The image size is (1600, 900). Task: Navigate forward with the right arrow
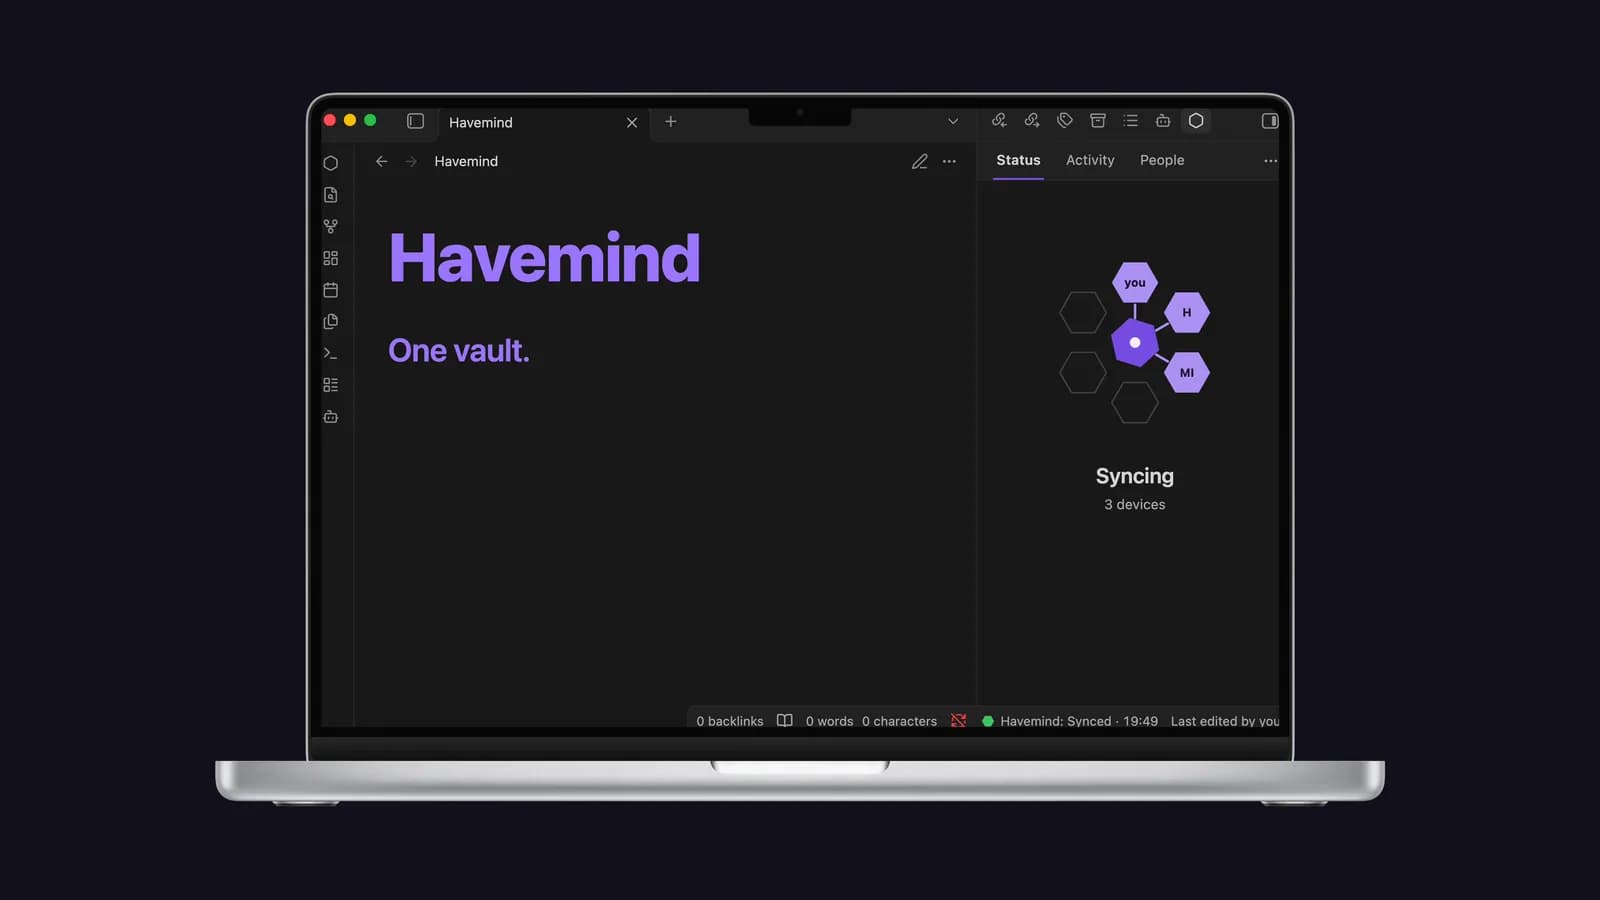(411, 161)
